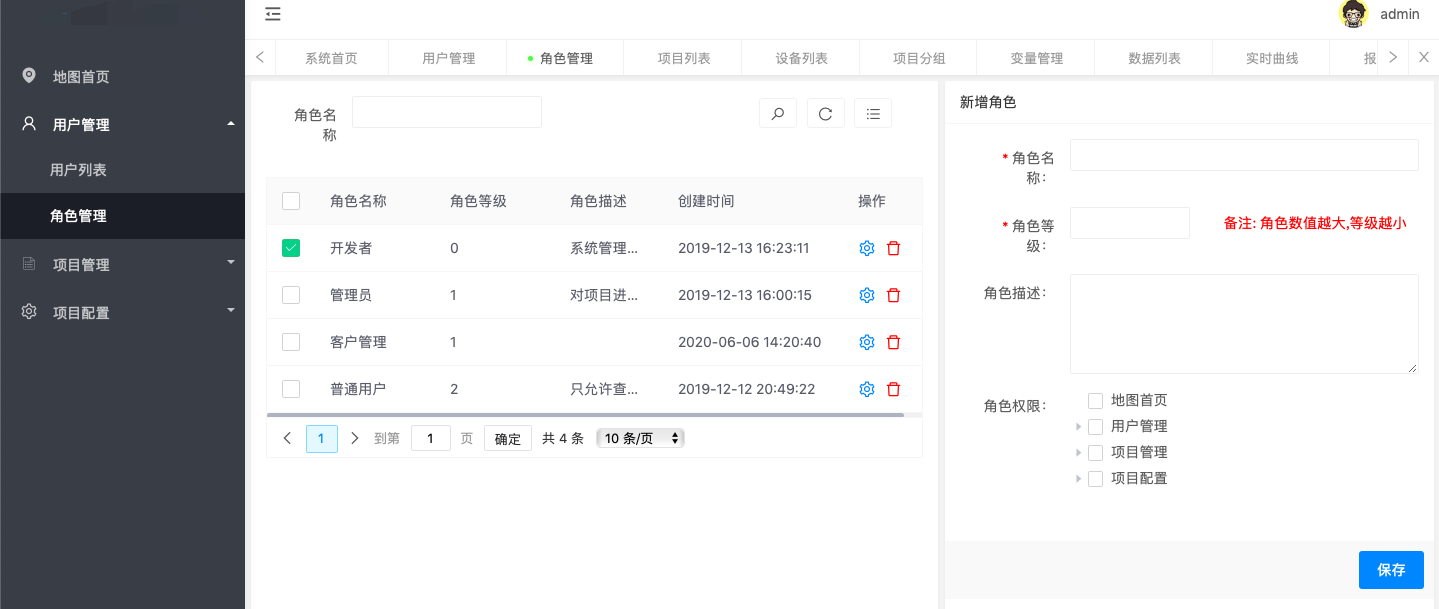
Task: Delete the 客户管理 role with trash icon
Action: click(894, 342)
